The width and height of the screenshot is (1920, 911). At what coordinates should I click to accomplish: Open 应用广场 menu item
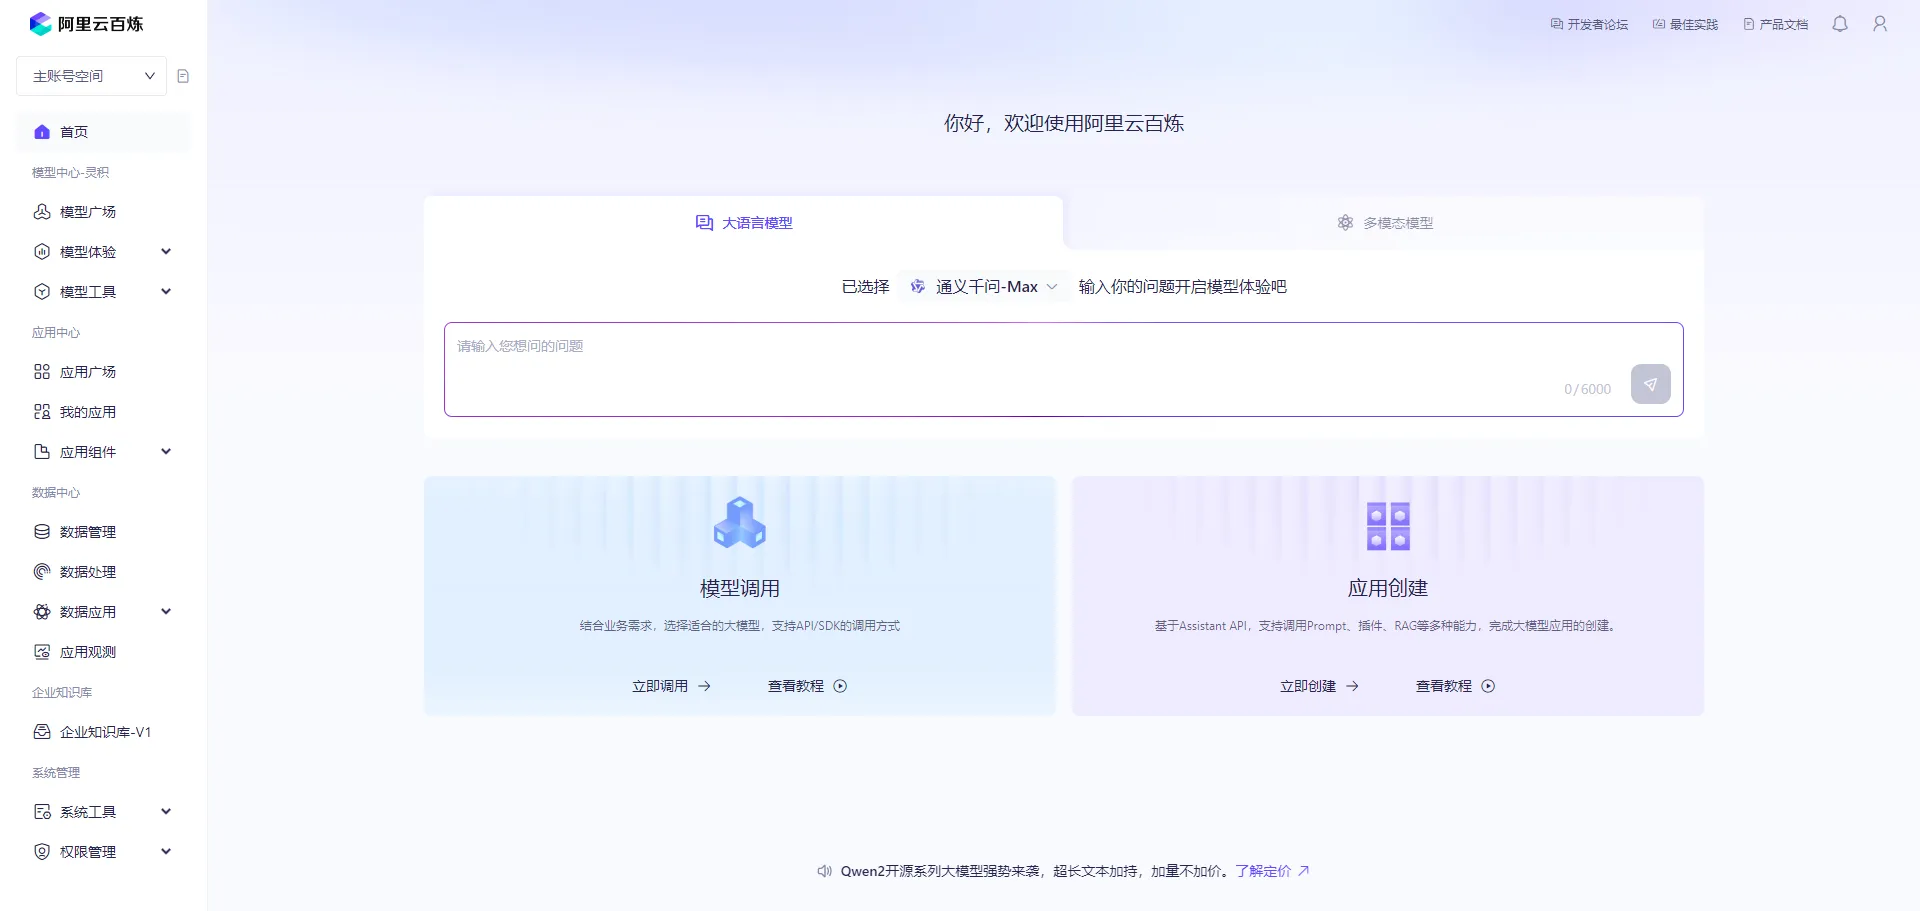coord(103,372)
